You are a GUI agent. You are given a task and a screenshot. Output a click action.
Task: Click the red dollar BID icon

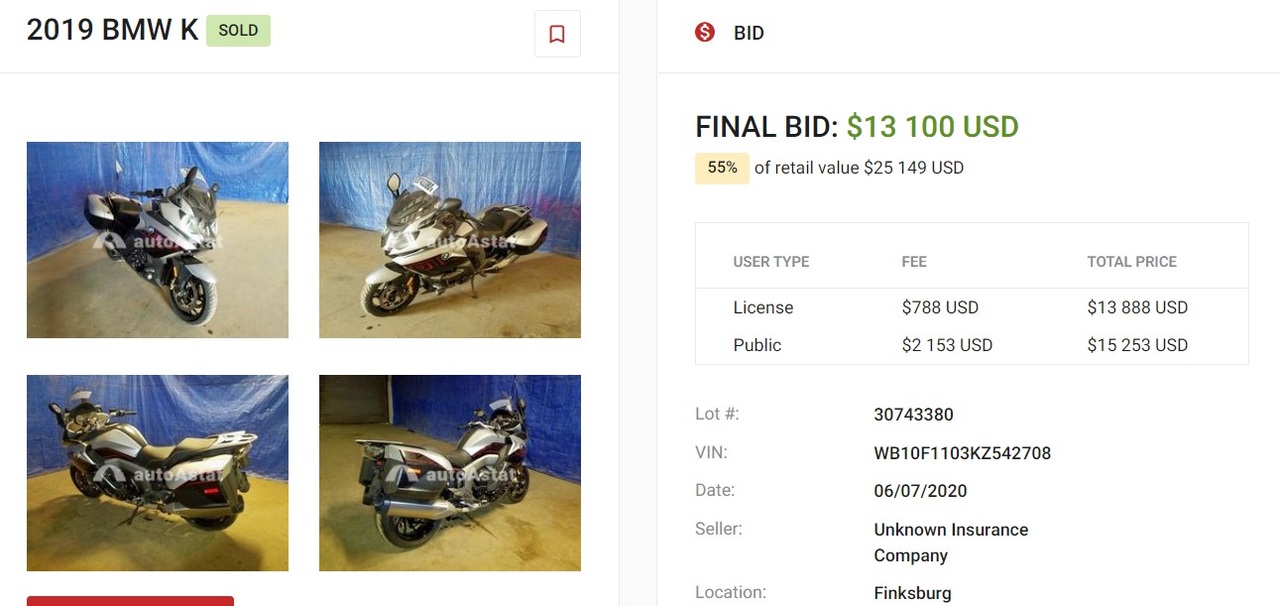coord(705,32)
